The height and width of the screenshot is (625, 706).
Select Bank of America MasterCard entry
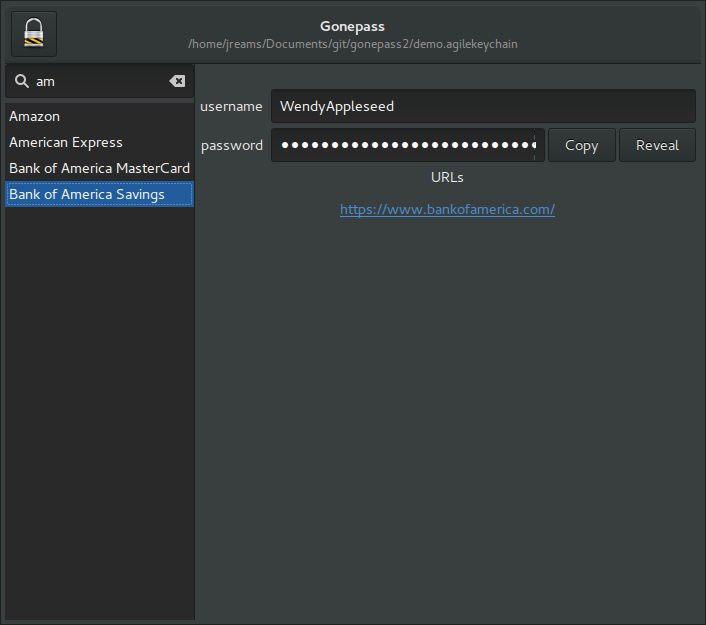pyautogui.click(x=100, y=168)
